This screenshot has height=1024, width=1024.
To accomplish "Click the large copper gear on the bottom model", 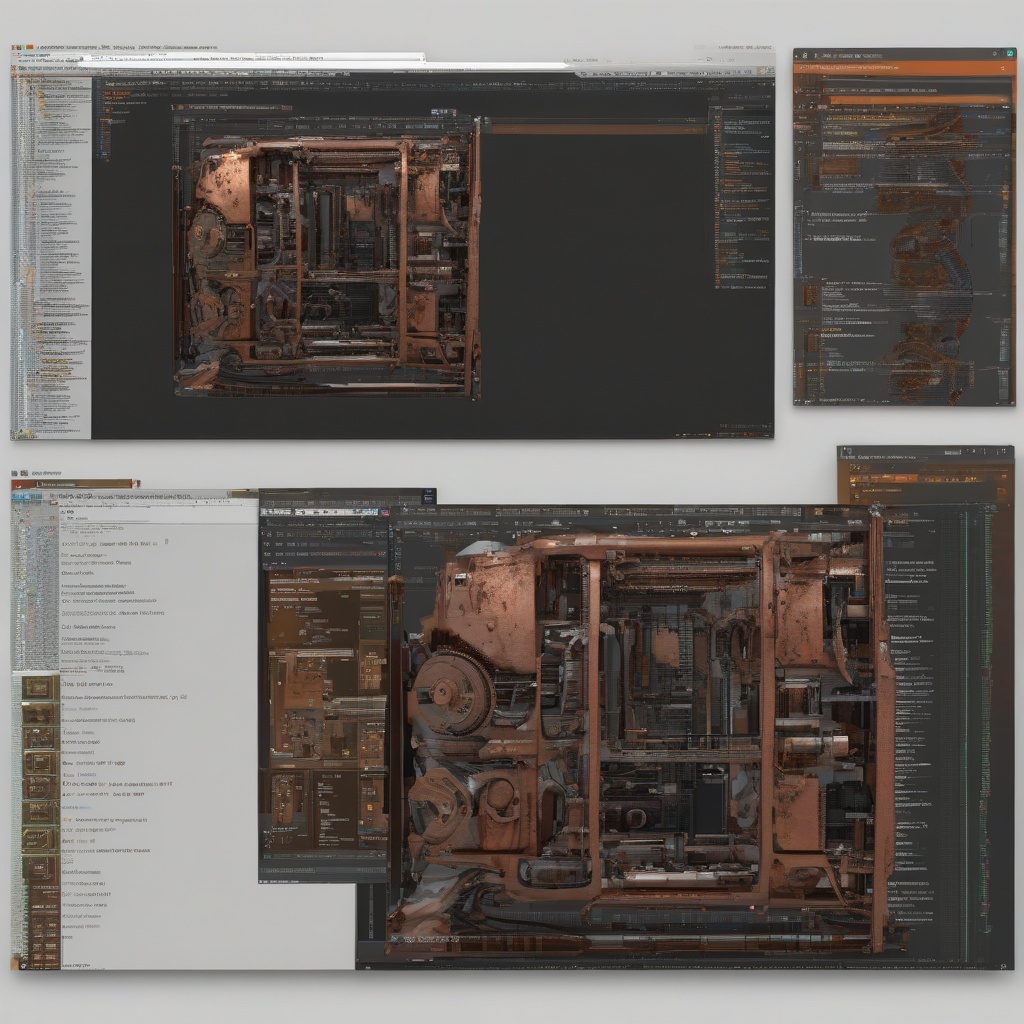I will click(452, 692).
